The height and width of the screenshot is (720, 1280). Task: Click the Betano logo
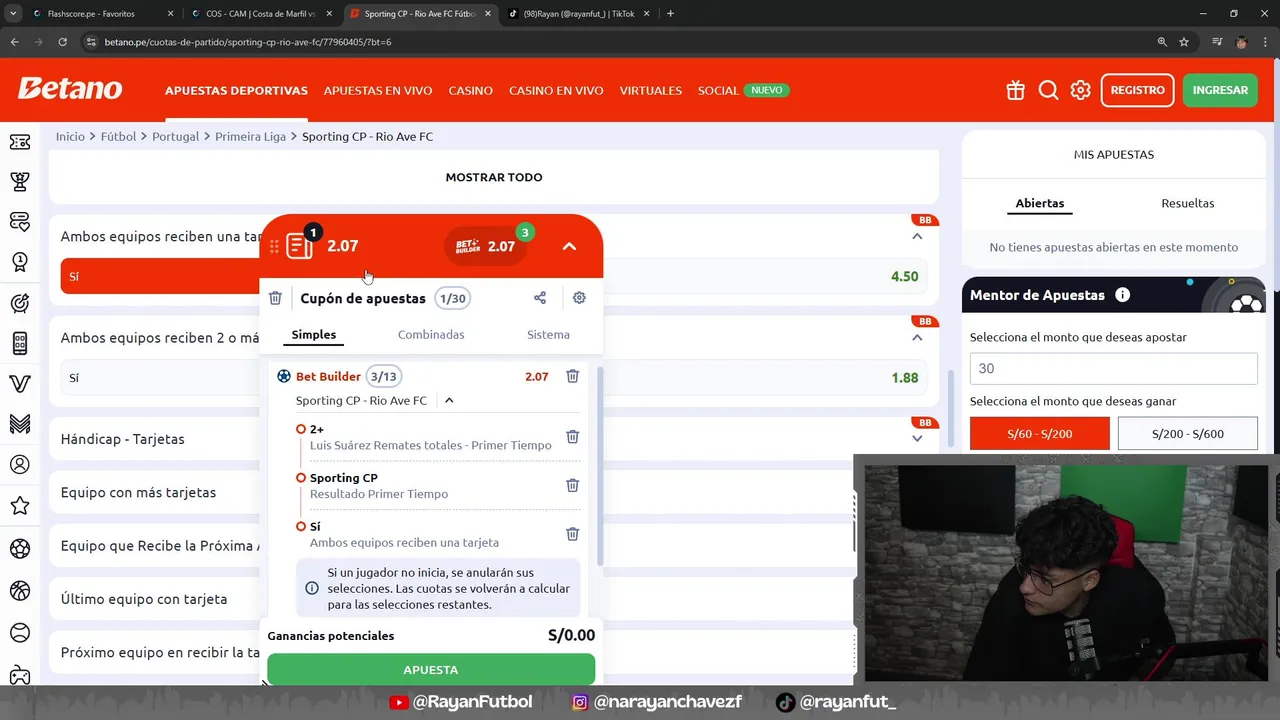(70, 89)
